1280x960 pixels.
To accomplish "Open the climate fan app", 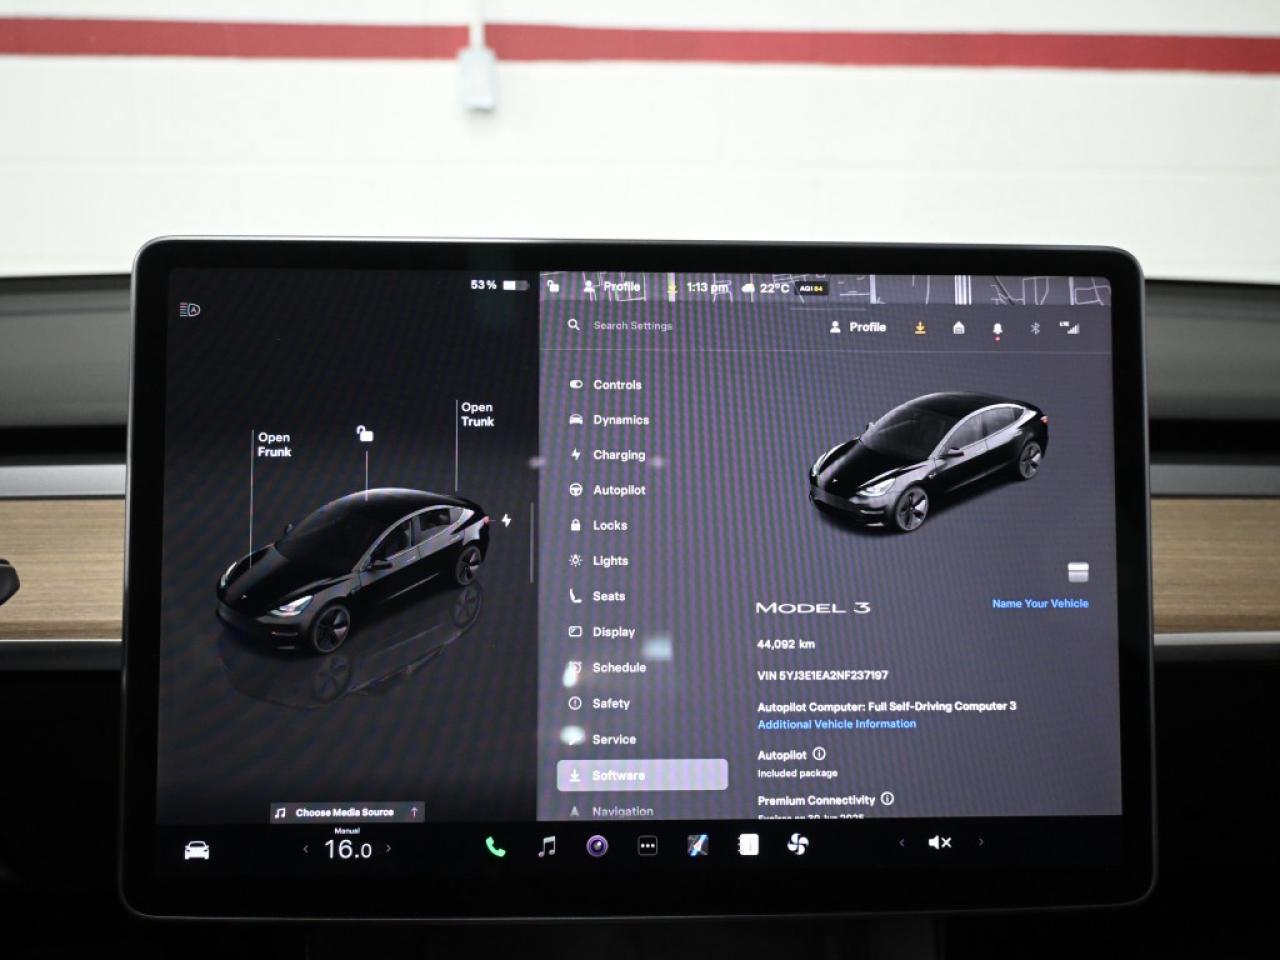I will pyautogui.click(x=798, y=844).
